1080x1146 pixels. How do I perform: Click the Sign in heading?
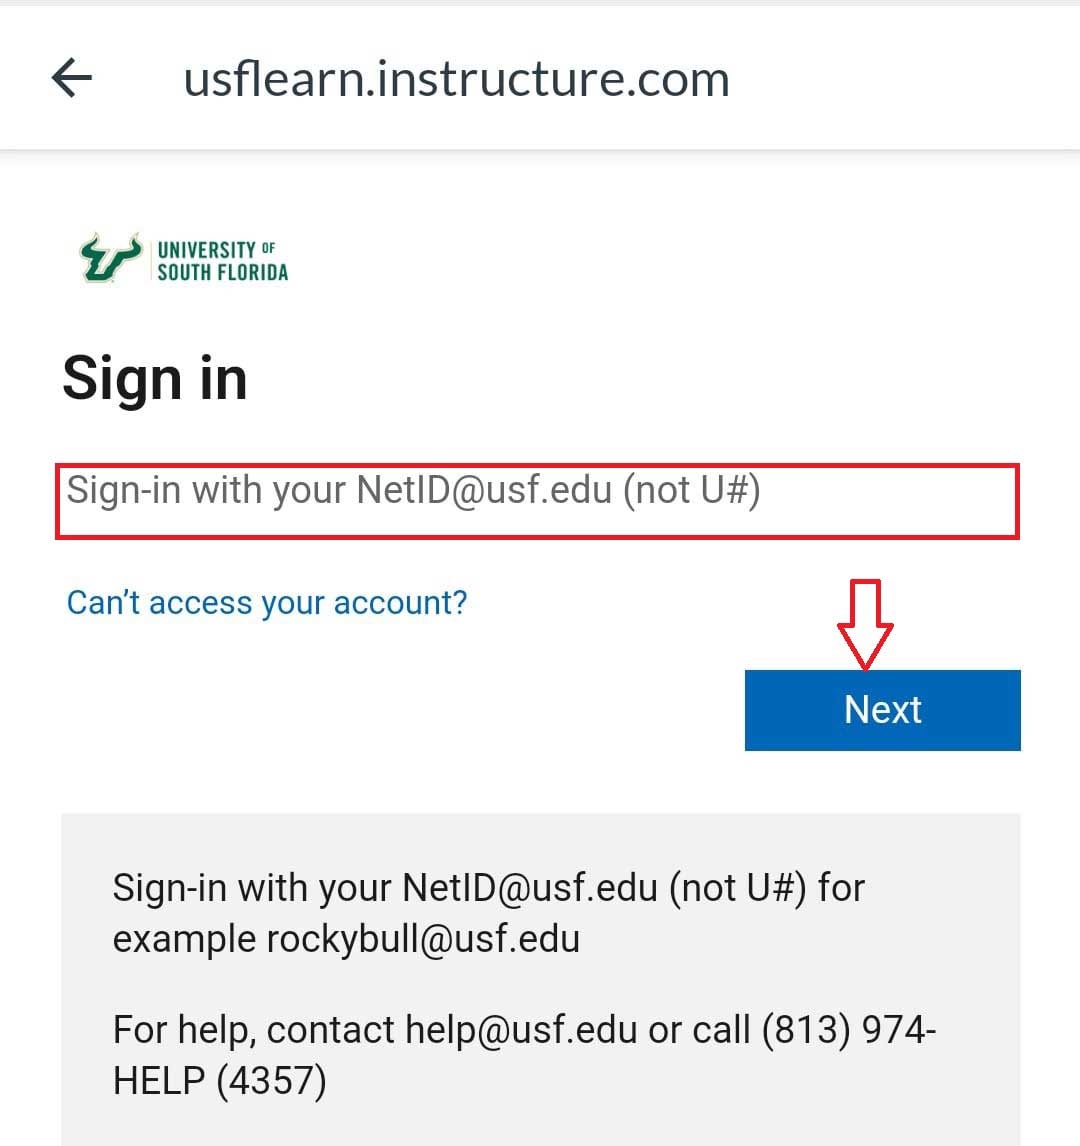click(x=155, y=379)
